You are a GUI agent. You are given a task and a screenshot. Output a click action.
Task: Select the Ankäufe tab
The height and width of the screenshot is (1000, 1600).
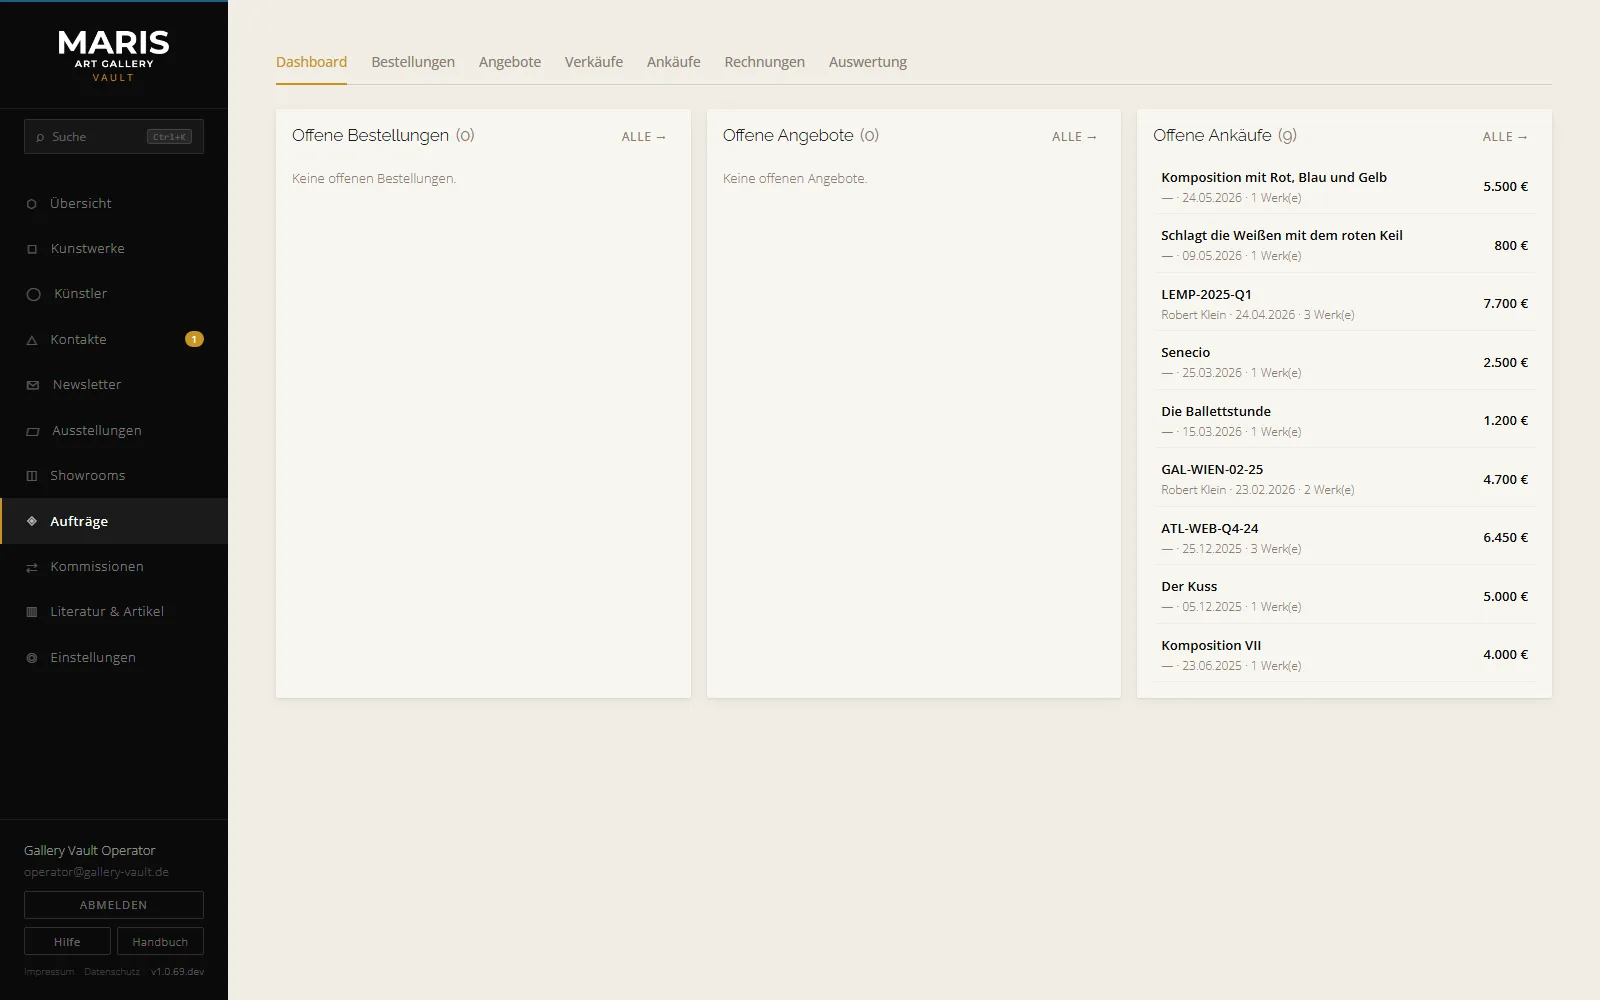674,62
